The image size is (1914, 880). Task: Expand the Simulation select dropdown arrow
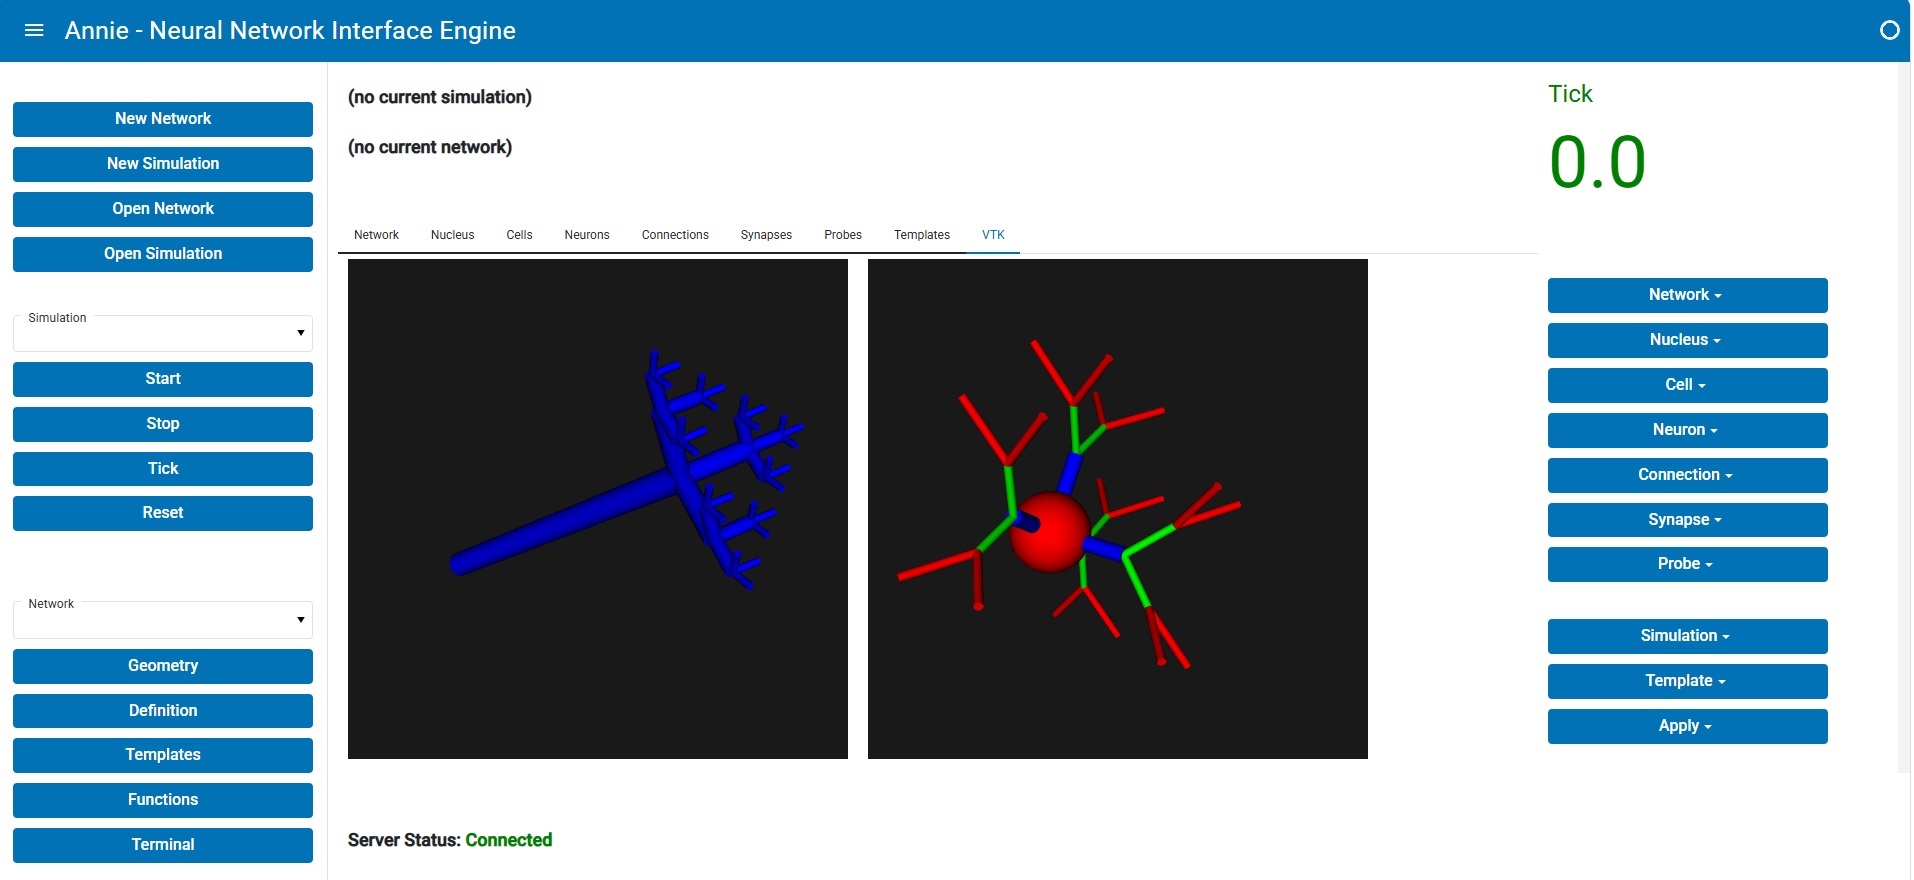pyautogui.click(x=300, y=333)
